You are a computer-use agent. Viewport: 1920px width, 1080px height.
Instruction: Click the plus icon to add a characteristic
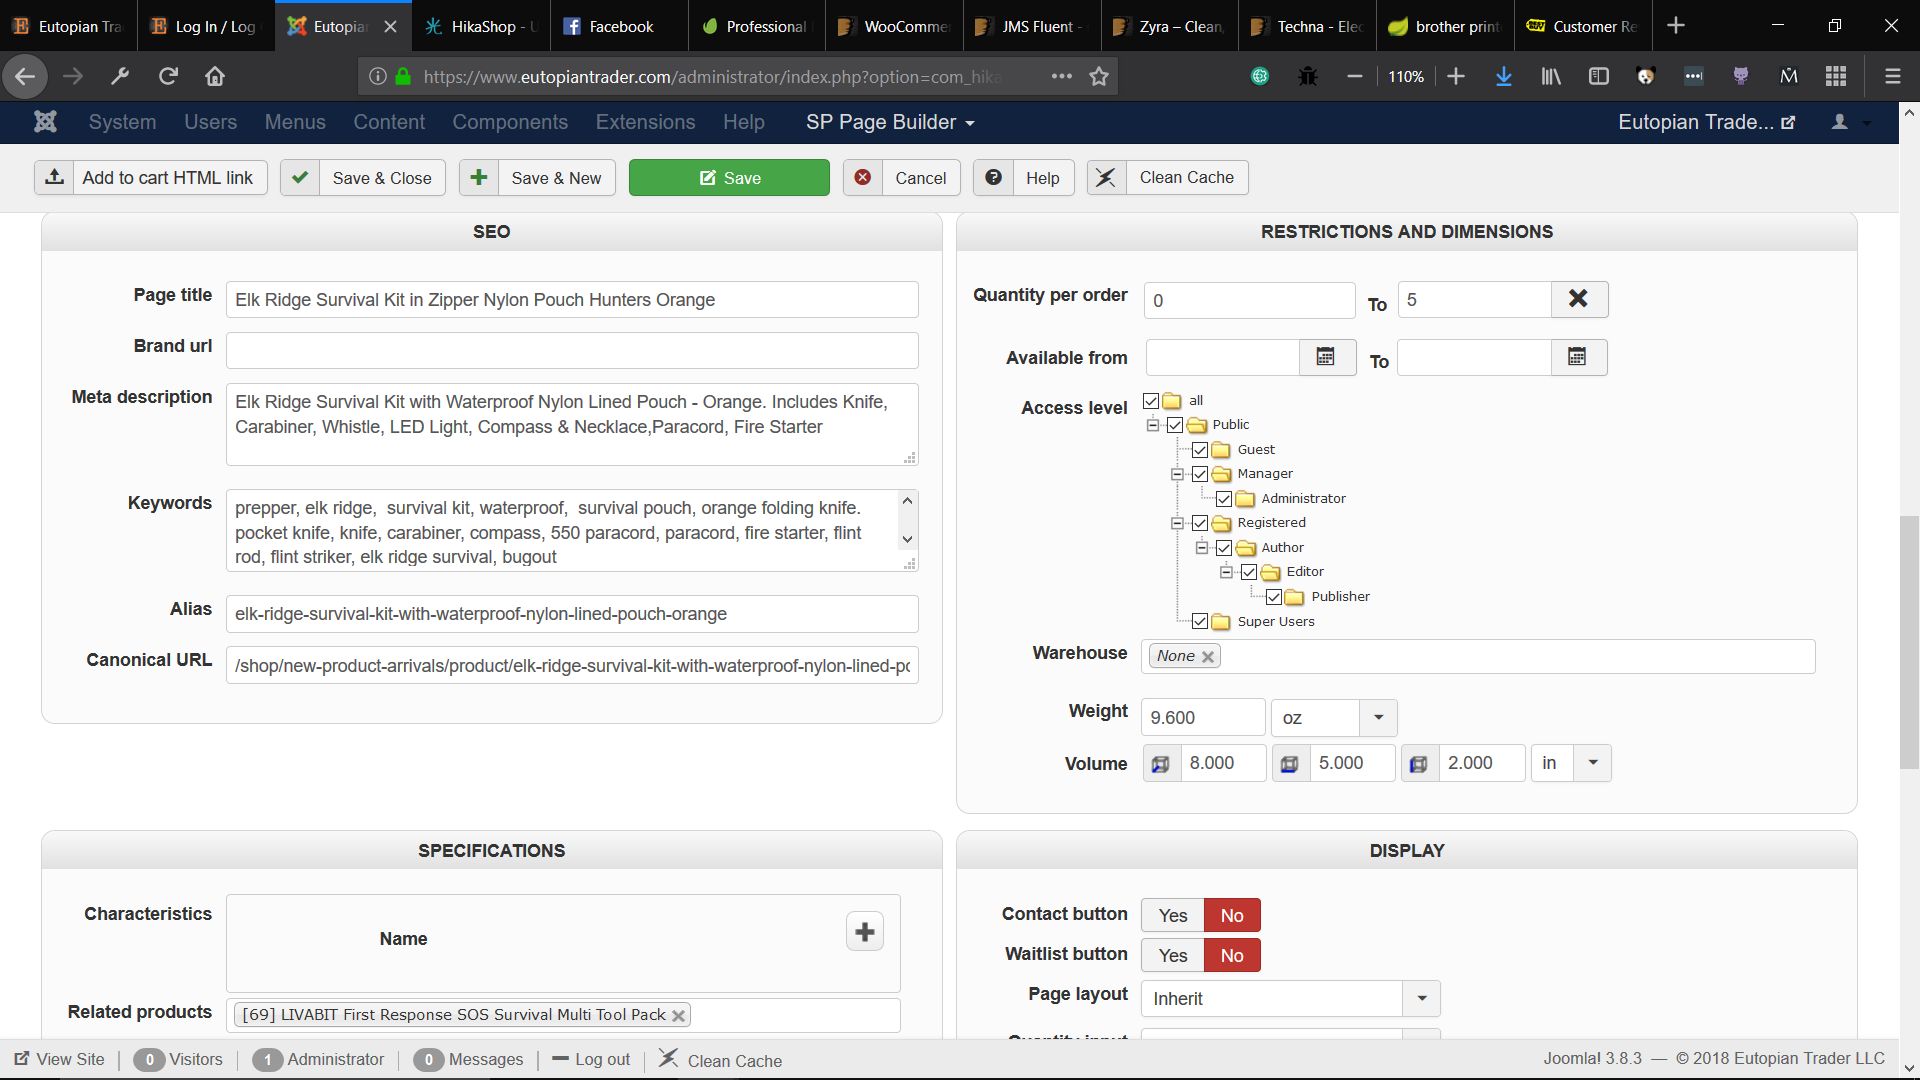865,932
